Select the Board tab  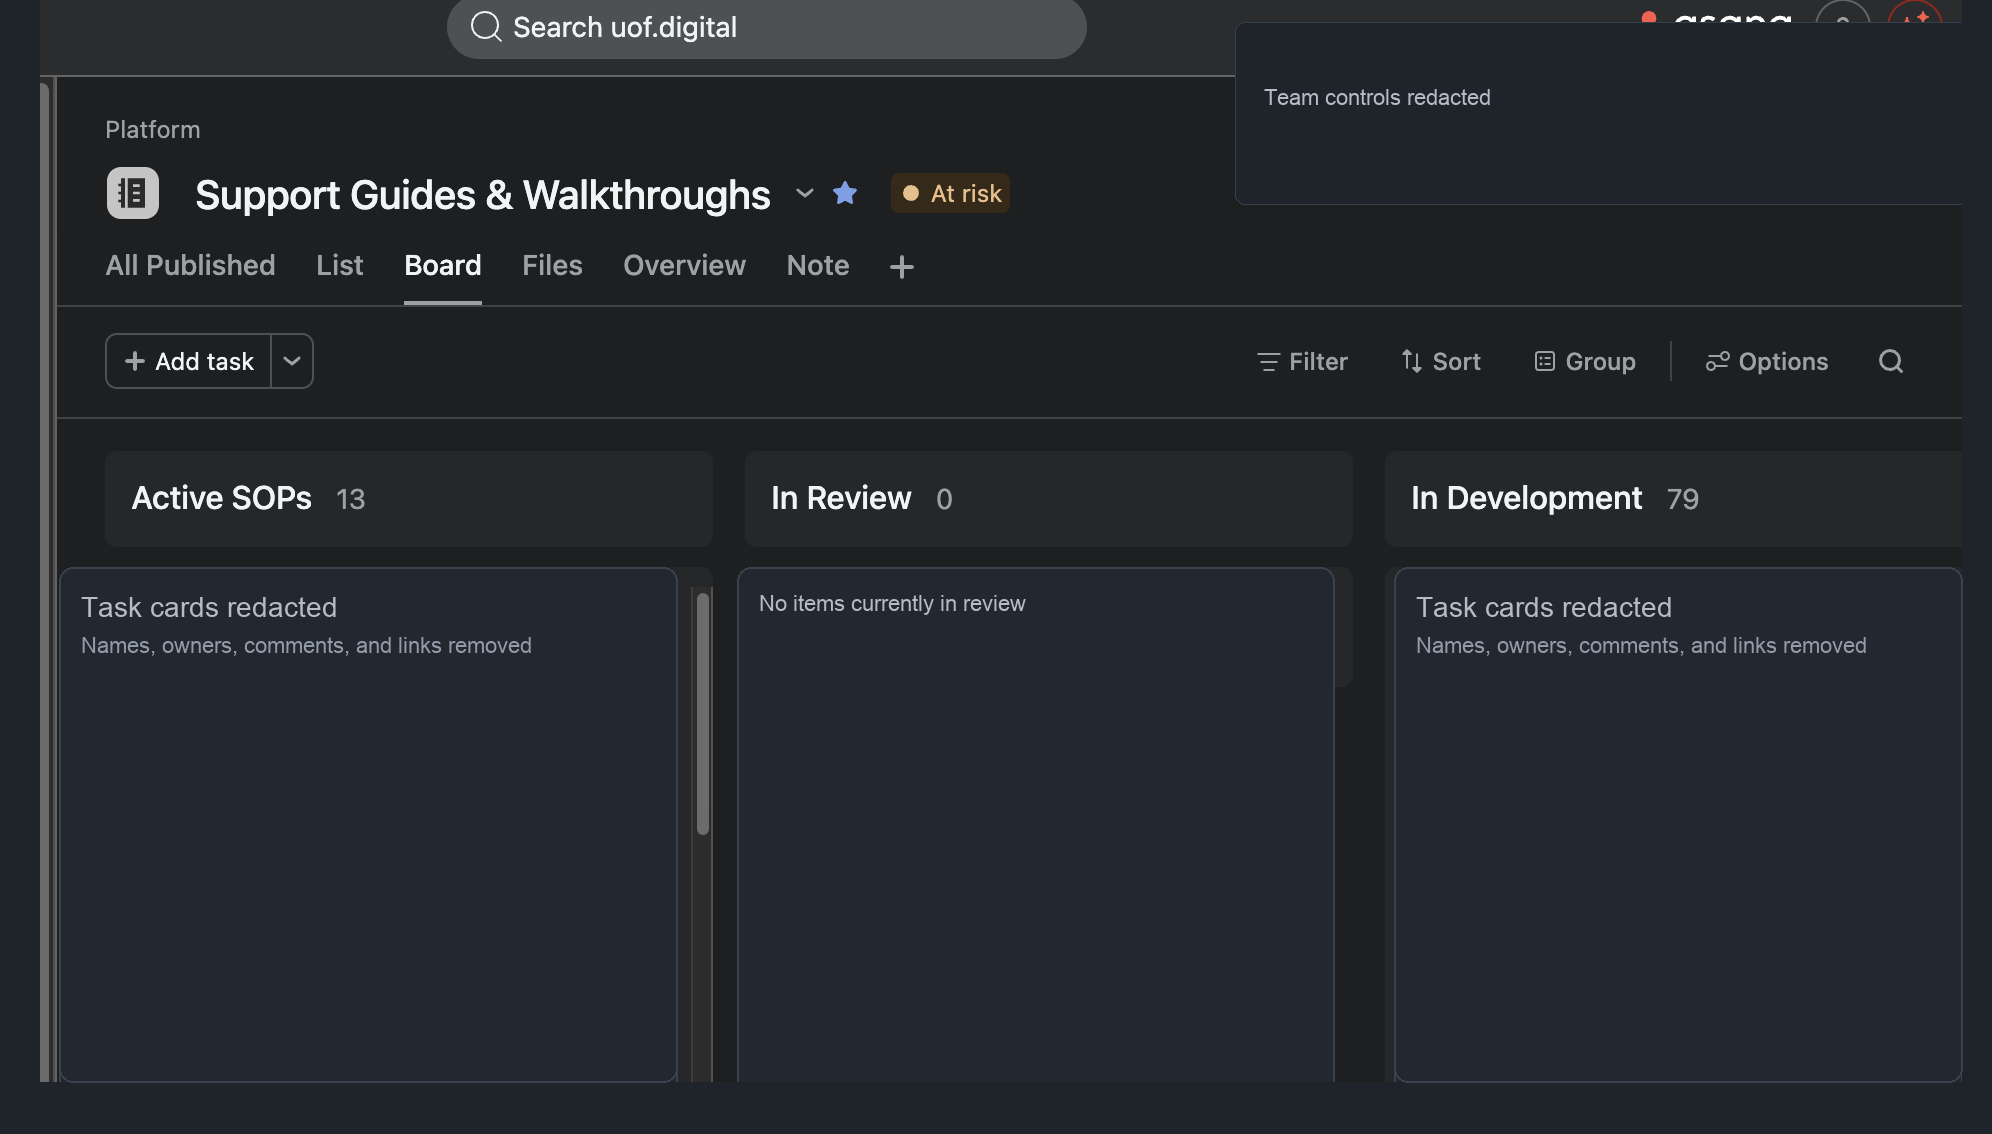click(443, 265)
